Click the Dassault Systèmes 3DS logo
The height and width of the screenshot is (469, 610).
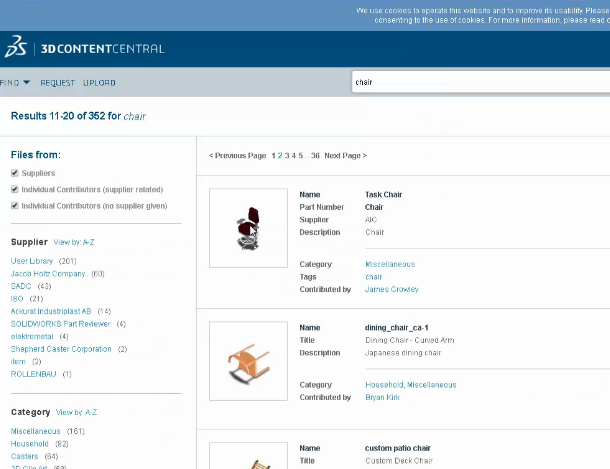16,47
